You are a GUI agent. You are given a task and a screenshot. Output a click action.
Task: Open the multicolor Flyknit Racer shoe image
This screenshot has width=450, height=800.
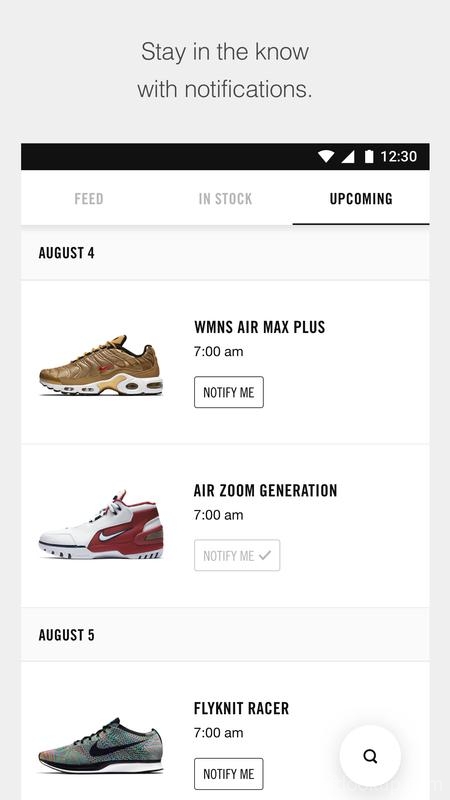101,745
